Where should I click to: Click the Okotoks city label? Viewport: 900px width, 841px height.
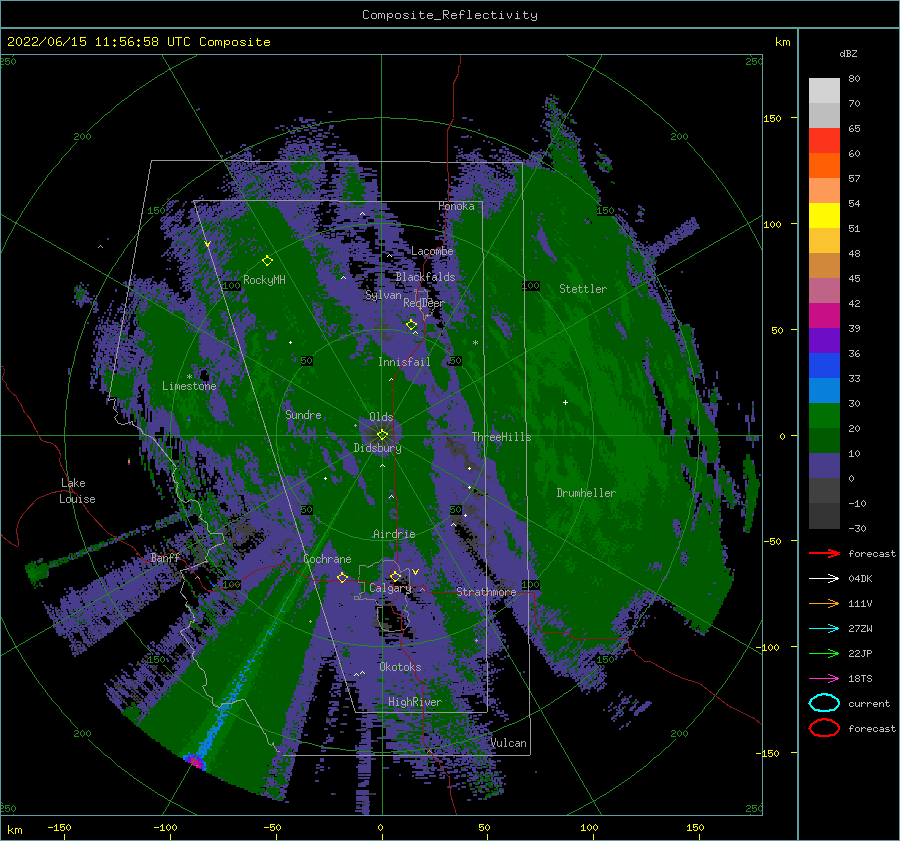tap(400, 667)
